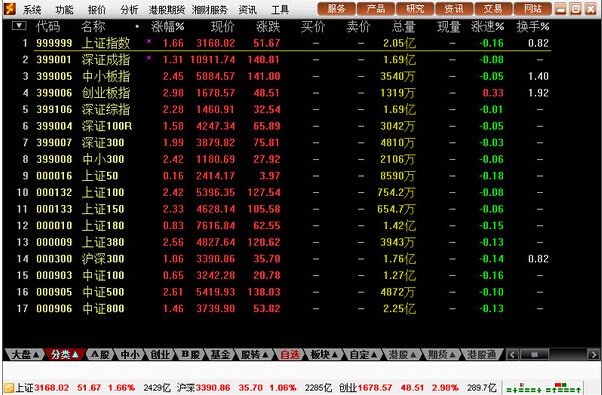Sort by 总量 column header

(404, 26)
